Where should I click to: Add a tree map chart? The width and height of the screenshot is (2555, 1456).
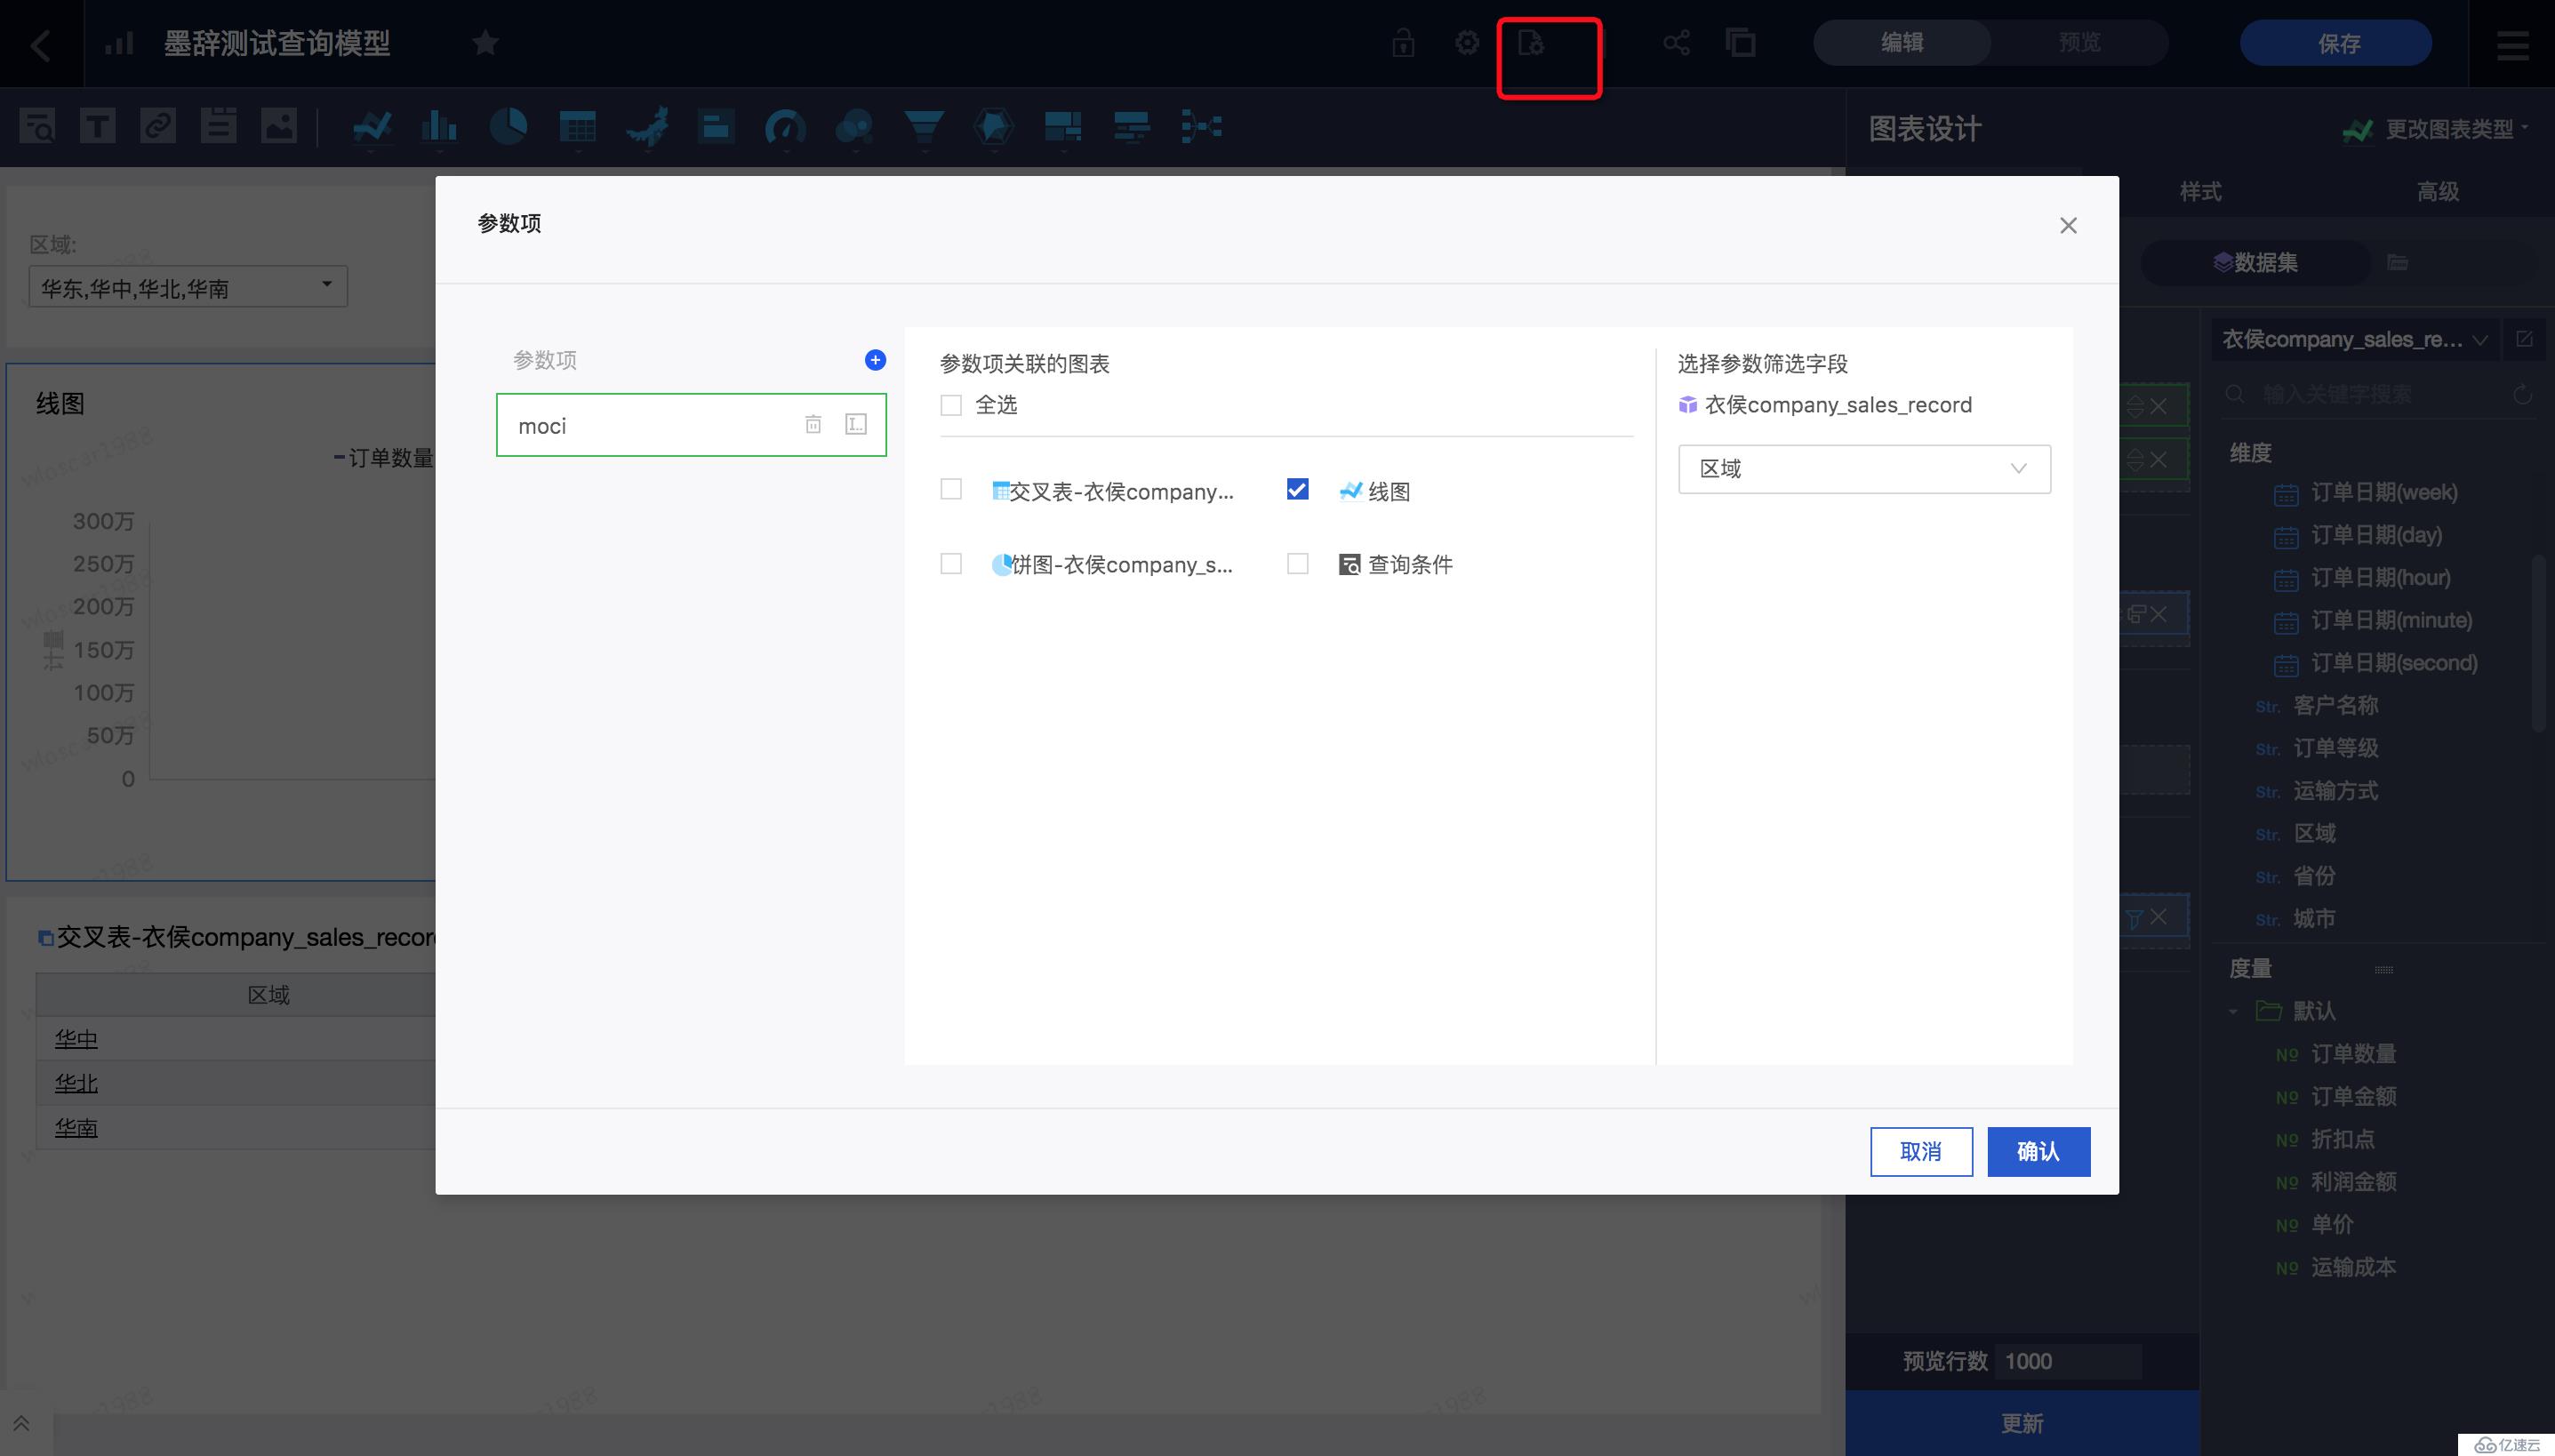1062,128
